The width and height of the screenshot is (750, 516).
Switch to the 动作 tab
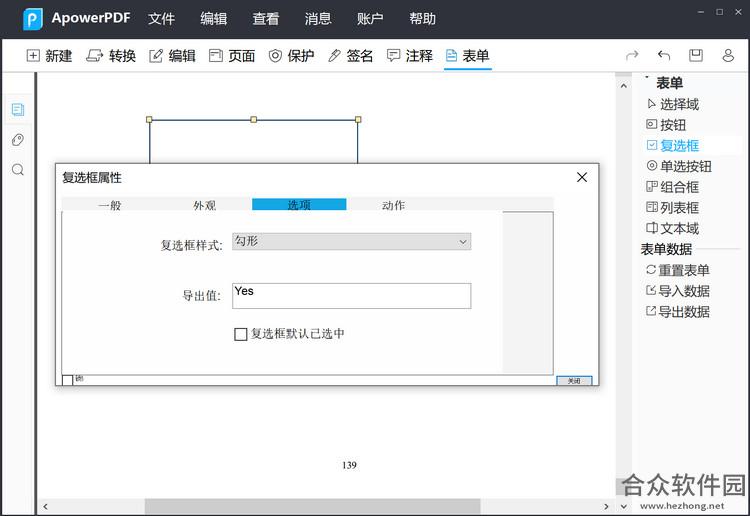[393, 205]
